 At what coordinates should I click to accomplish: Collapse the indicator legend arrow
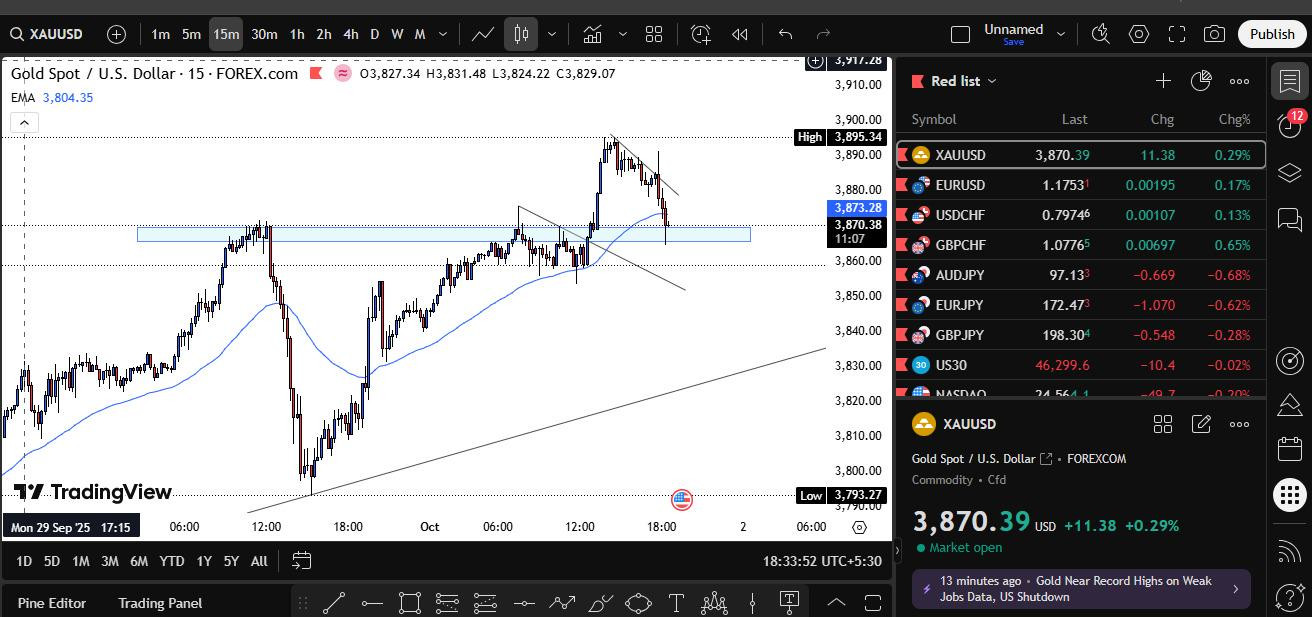coord(24,122)
